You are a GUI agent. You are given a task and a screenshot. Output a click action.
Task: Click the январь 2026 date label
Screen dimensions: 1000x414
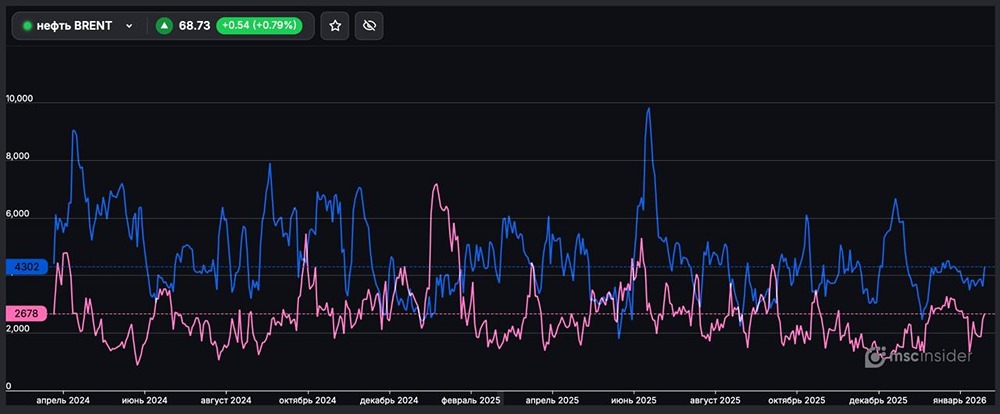(960, 400)
